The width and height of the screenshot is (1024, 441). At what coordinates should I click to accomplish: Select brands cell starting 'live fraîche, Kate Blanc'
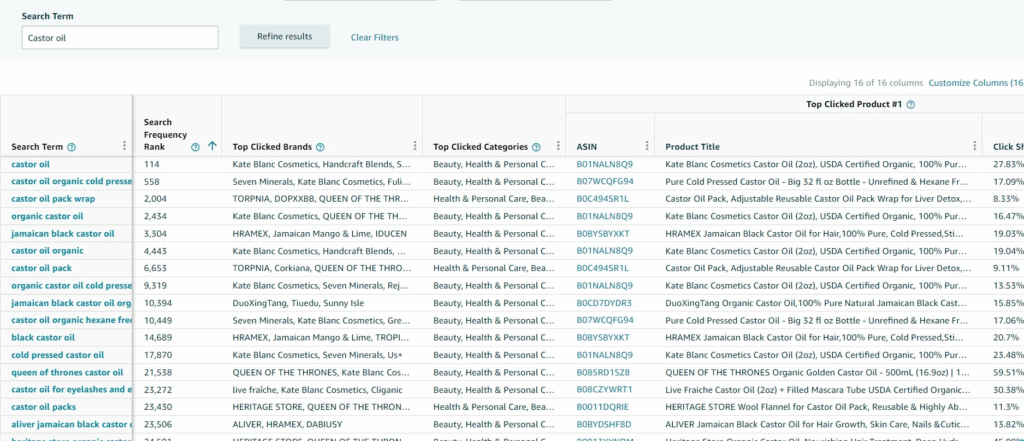(x=317, y=389)
